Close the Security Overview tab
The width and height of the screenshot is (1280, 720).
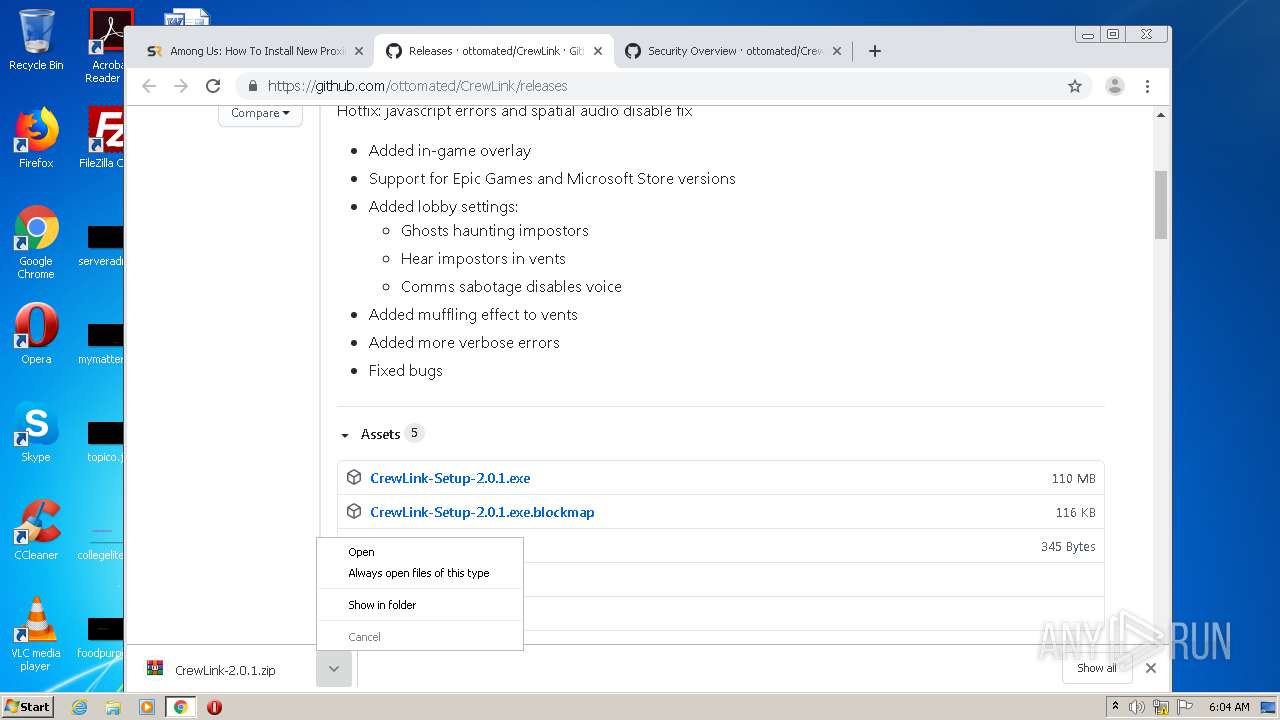837,51
